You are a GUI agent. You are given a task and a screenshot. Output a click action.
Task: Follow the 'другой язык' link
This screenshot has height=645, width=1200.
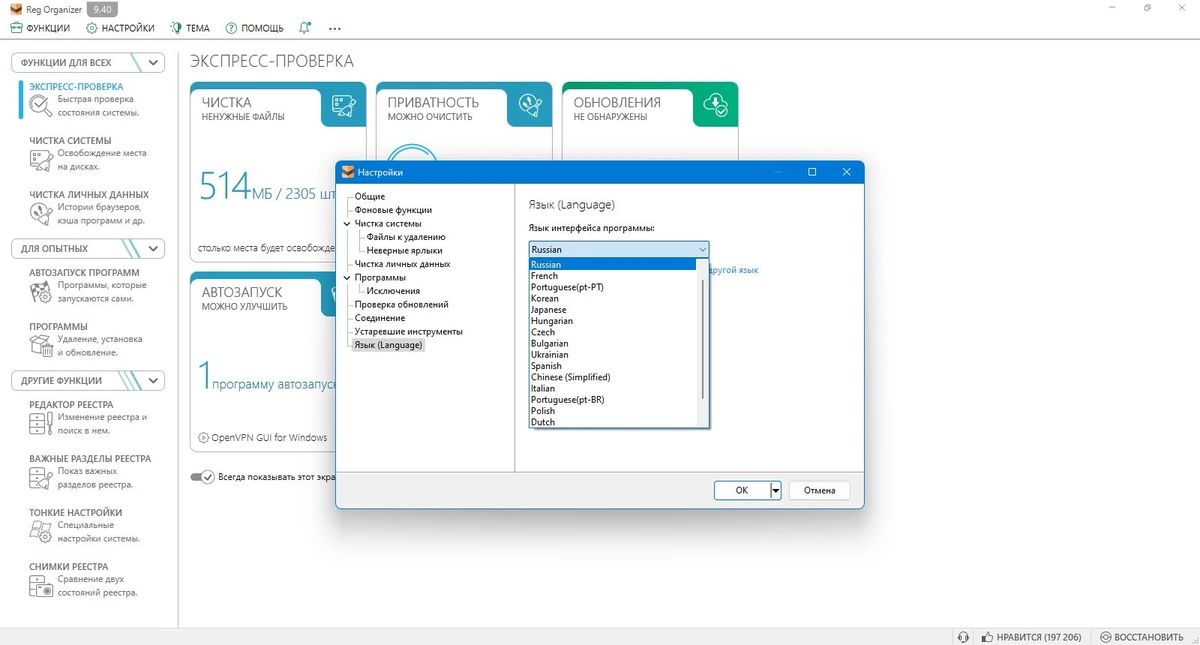pos(734,270)
